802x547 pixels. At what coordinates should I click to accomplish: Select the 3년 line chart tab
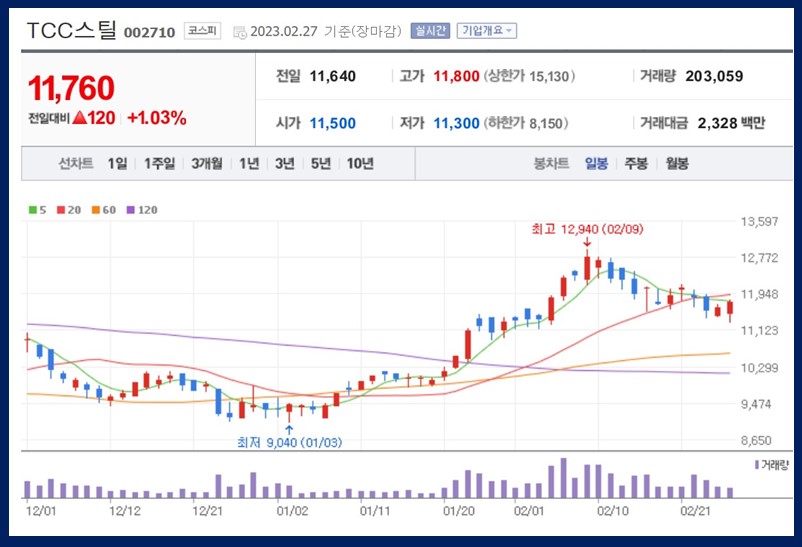tap(284, 163)
